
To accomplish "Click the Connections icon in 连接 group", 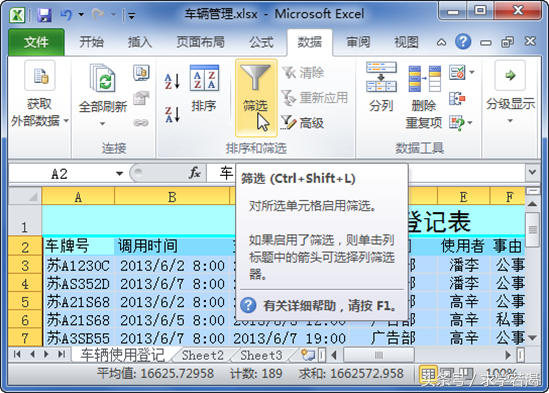I will [x=141, y=73].
